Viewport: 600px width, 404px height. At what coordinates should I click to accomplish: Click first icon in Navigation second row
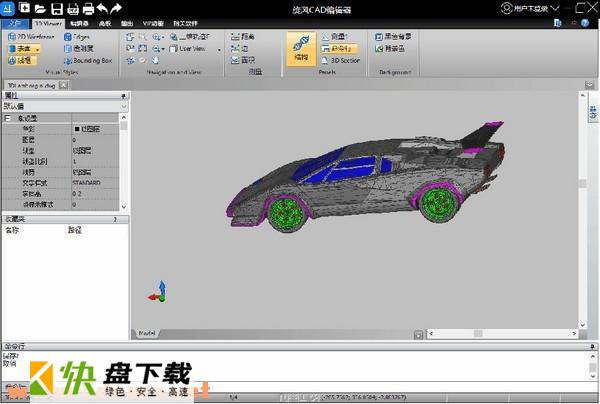(x=130, y=49)
